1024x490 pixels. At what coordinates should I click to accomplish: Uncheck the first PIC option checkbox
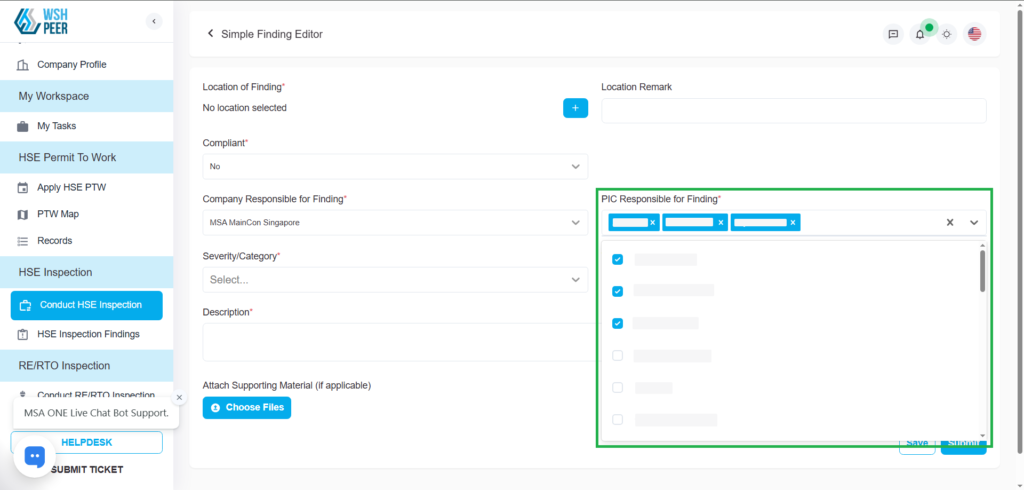617,259
